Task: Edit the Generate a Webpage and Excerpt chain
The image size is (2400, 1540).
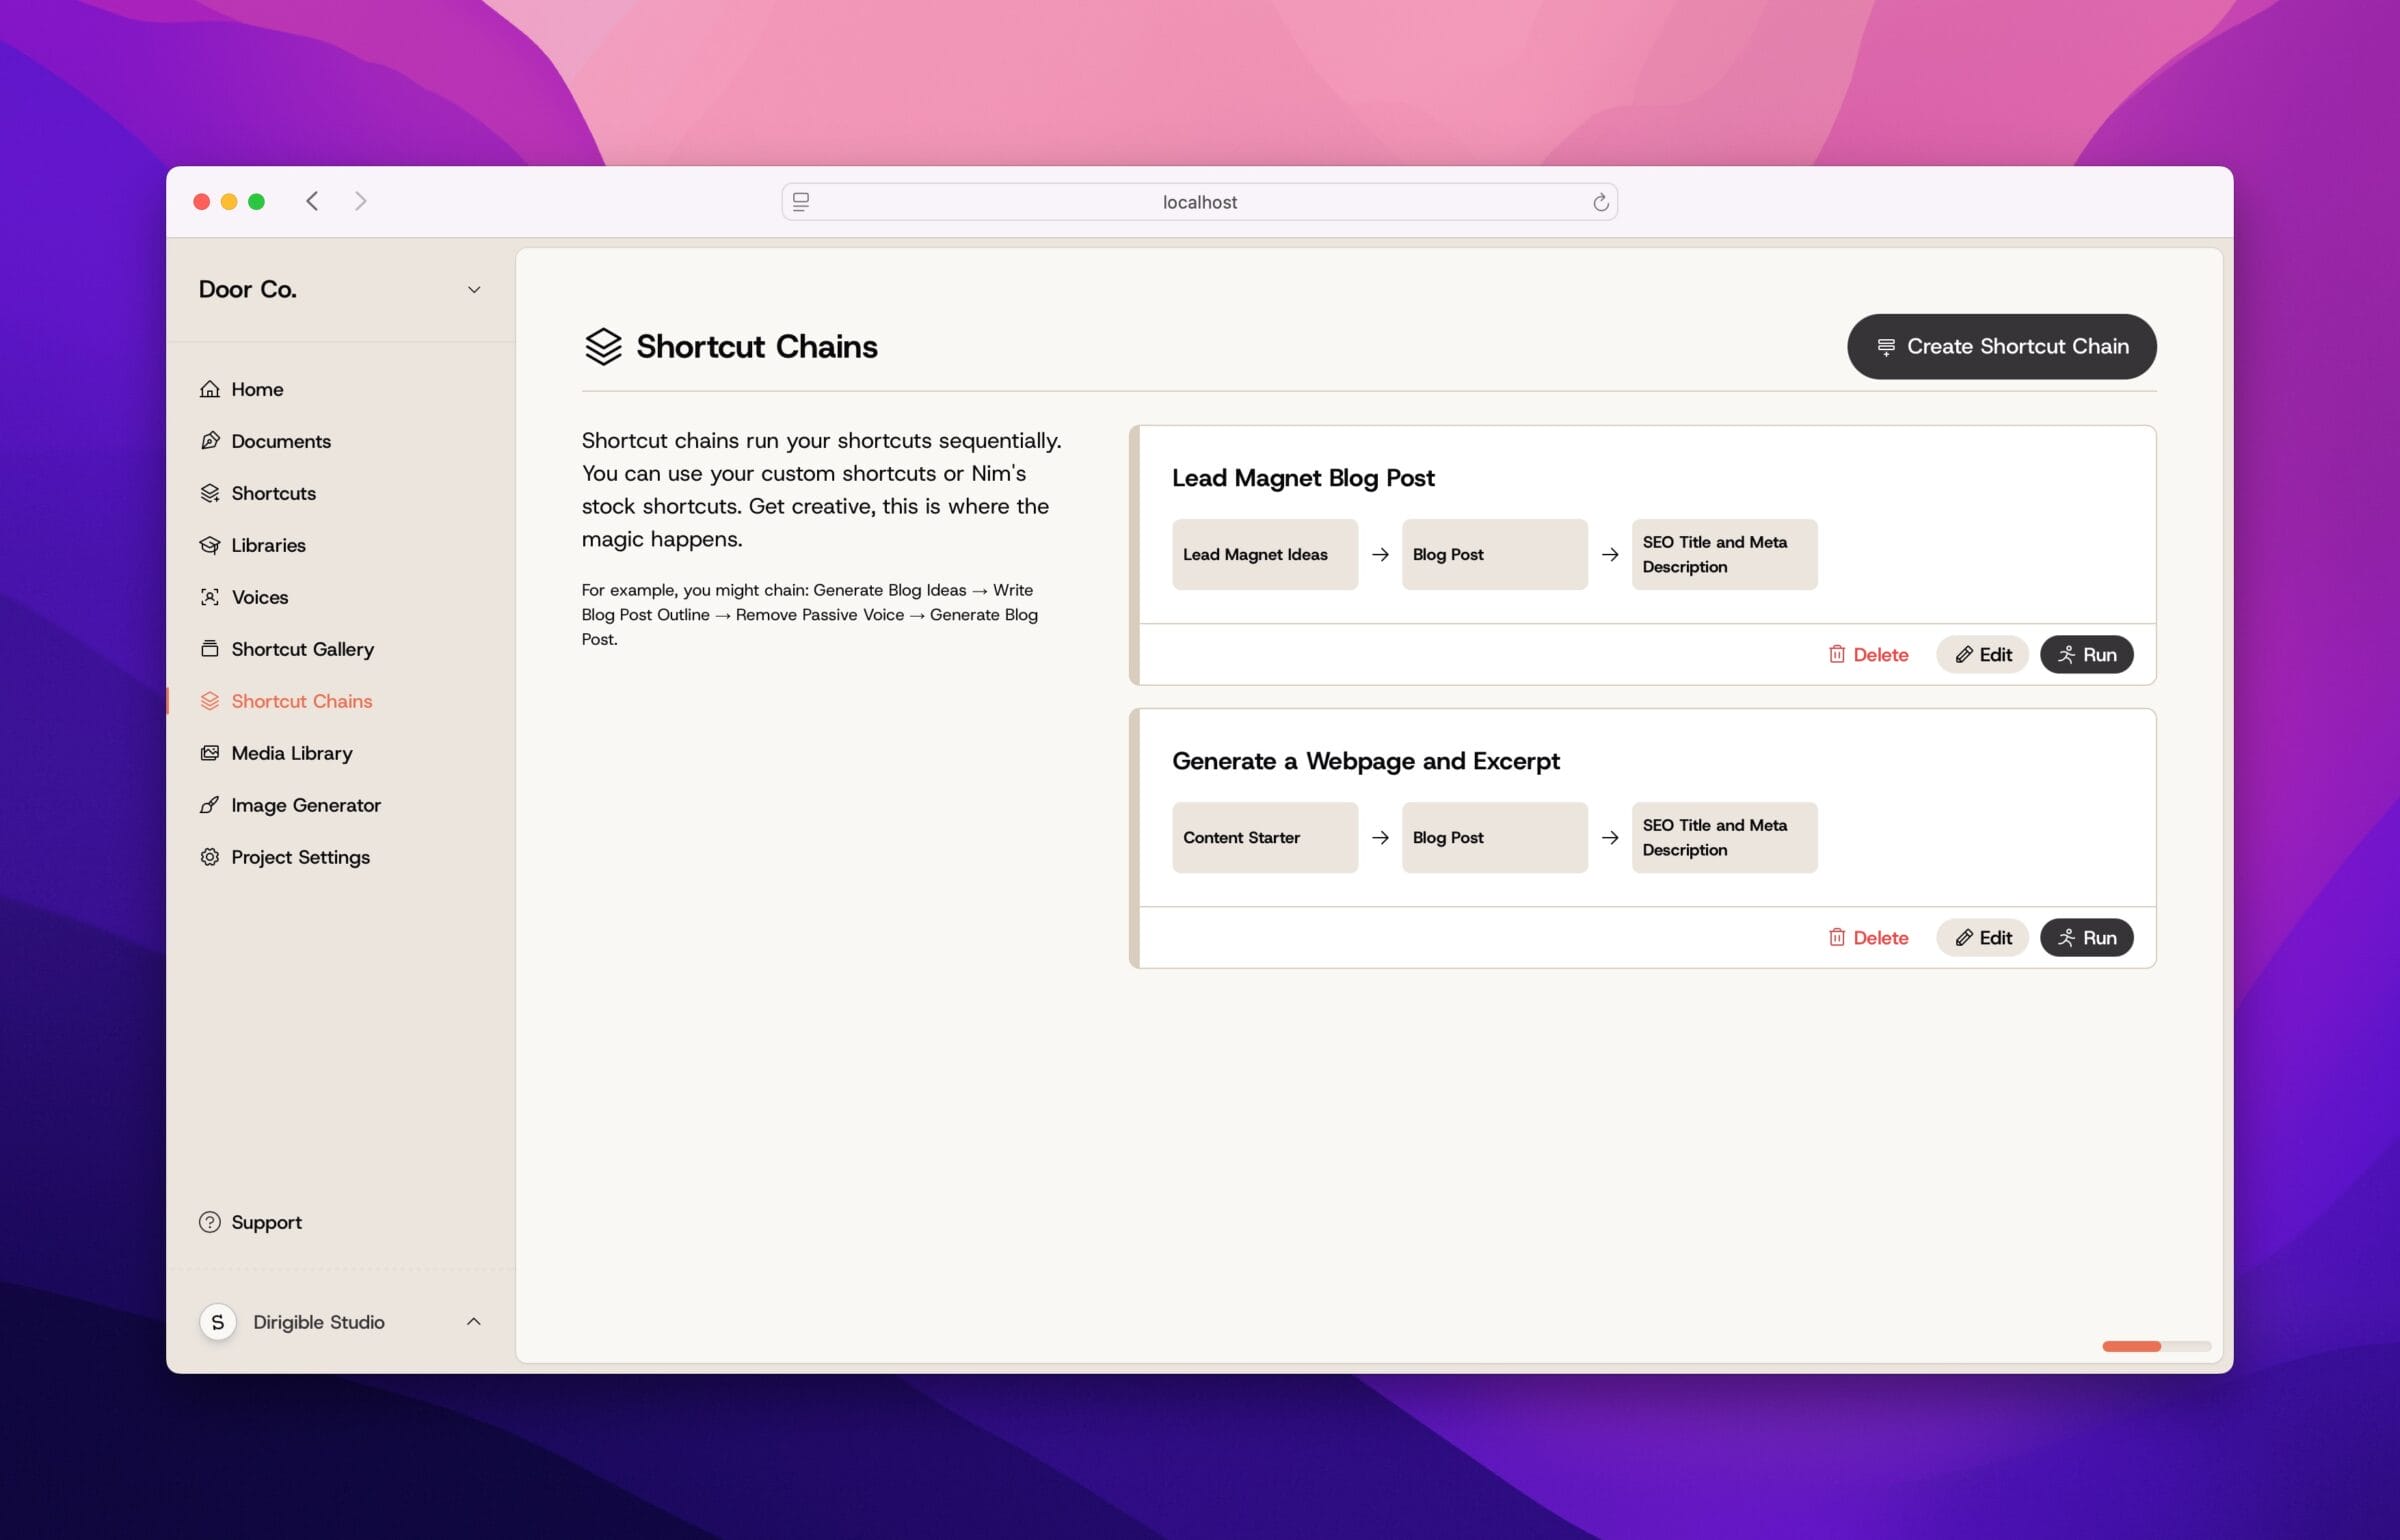Action: pyautogui.click(x=1980, y=936)
